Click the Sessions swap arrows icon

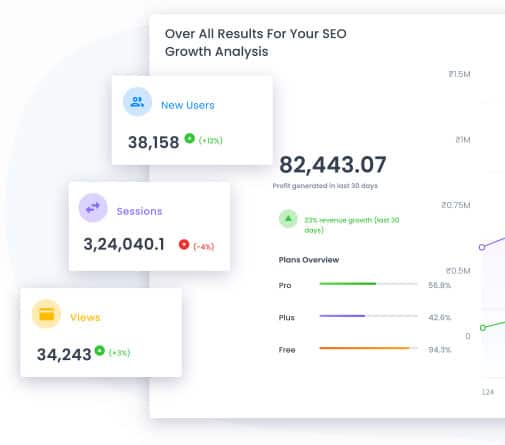point(93,208)
